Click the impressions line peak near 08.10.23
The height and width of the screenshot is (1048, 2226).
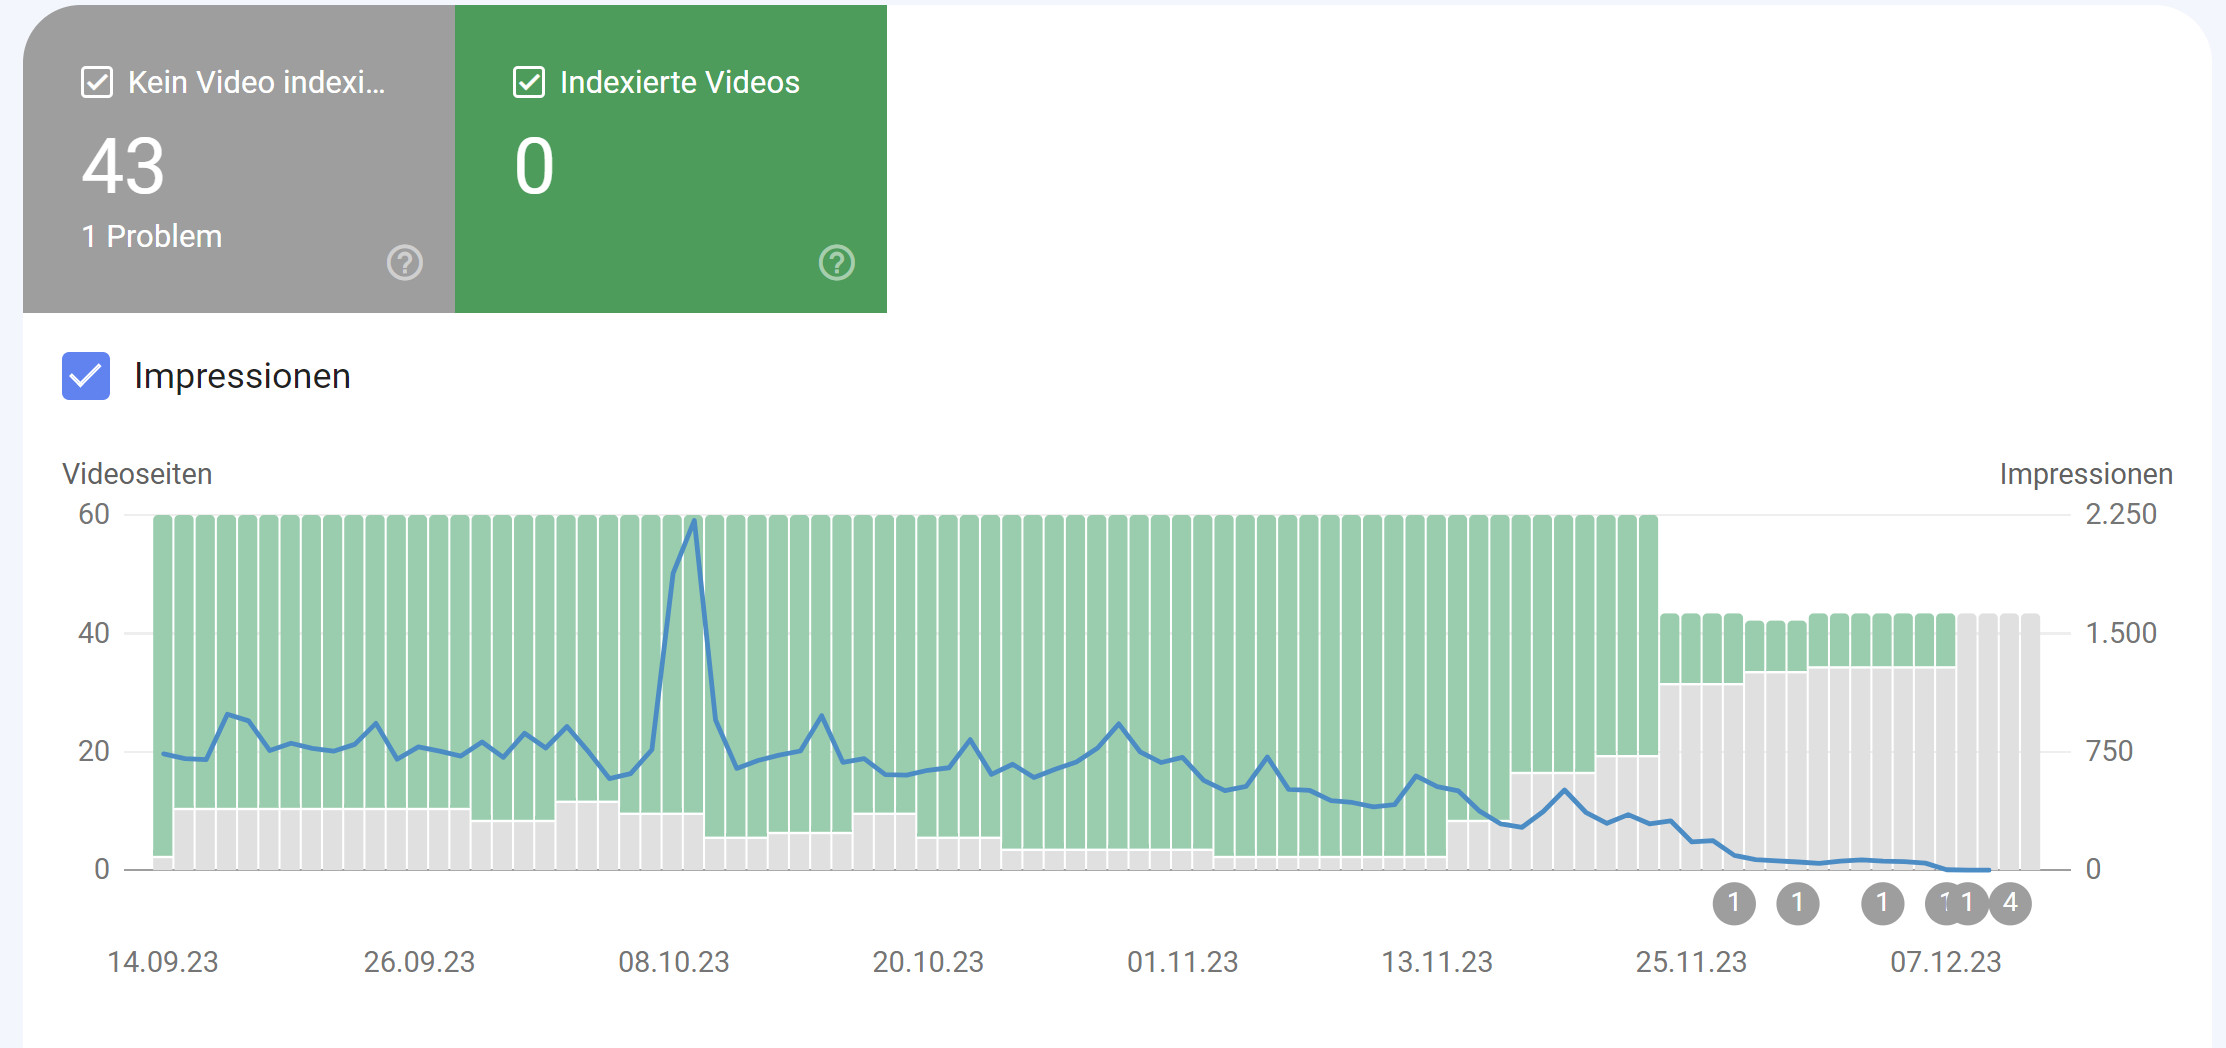tap(694, 522)
